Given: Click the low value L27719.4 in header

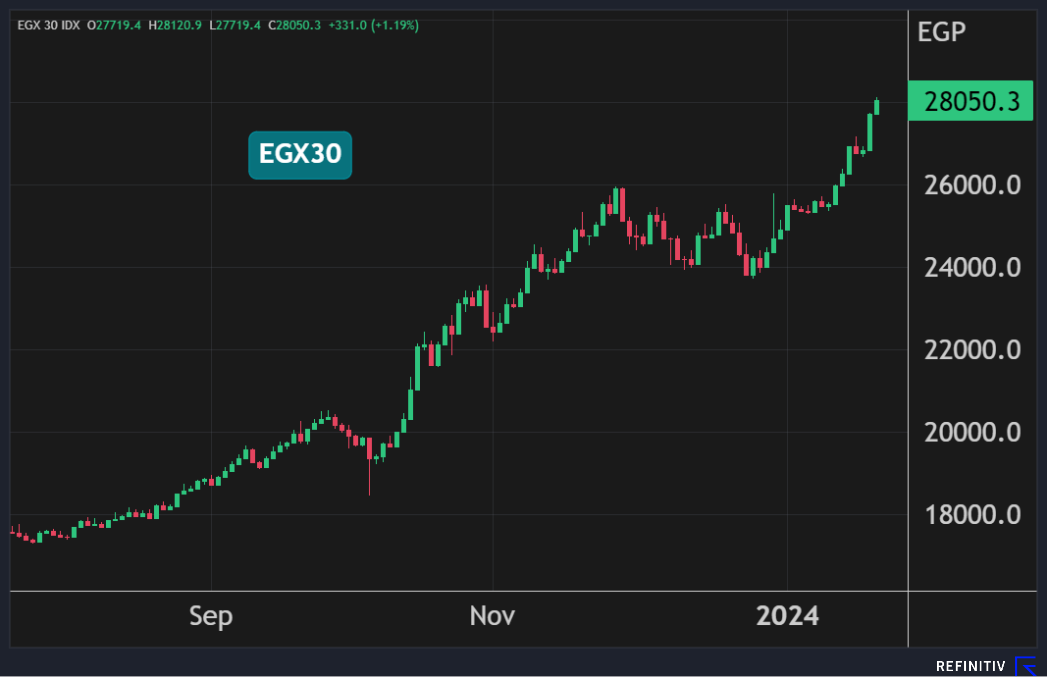Looking at the screenshot, I should coord(235,25).
